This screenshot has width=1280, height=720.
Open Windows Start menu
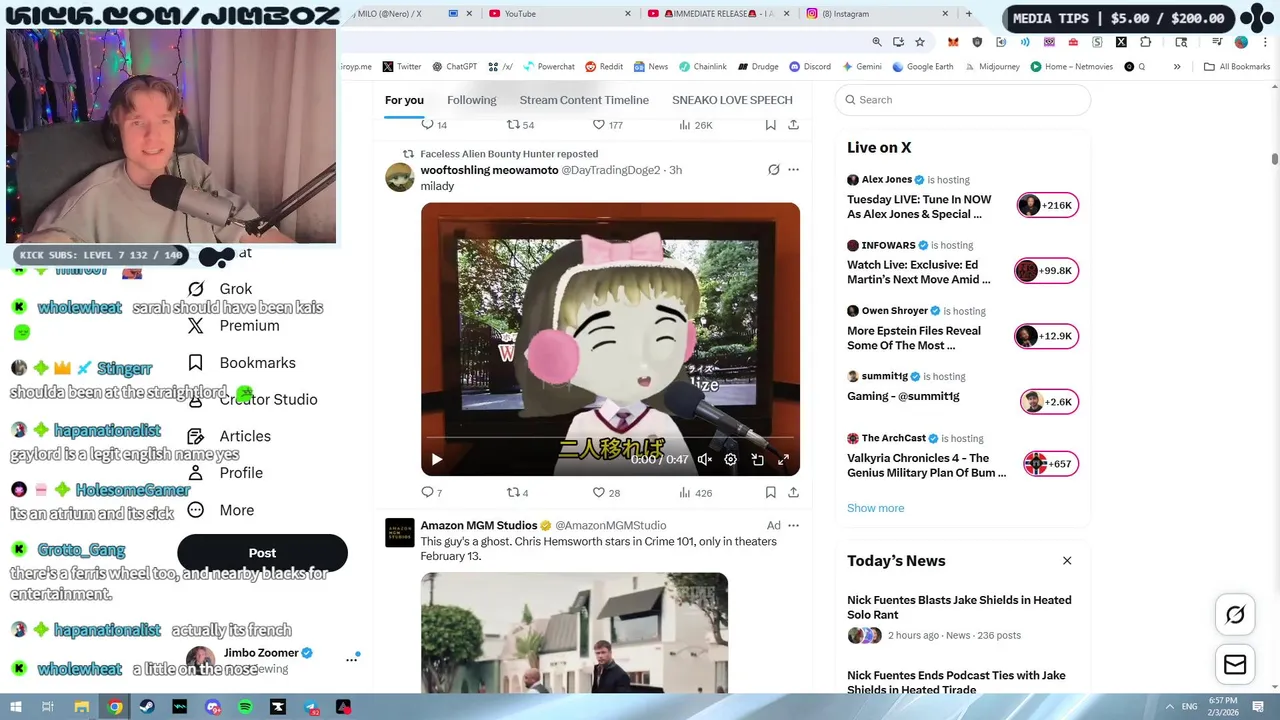(16, 707)
